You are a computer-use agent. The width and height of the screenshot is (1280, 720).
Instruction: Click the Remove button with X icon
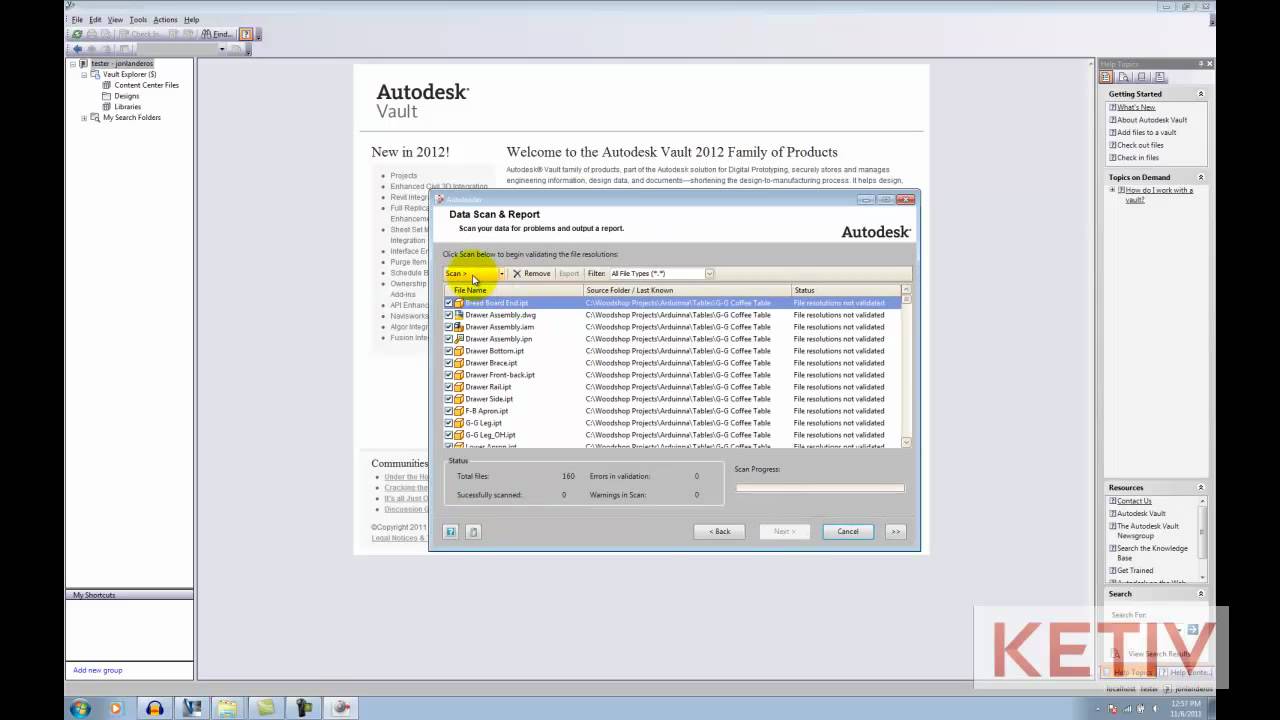coord(532,273)
